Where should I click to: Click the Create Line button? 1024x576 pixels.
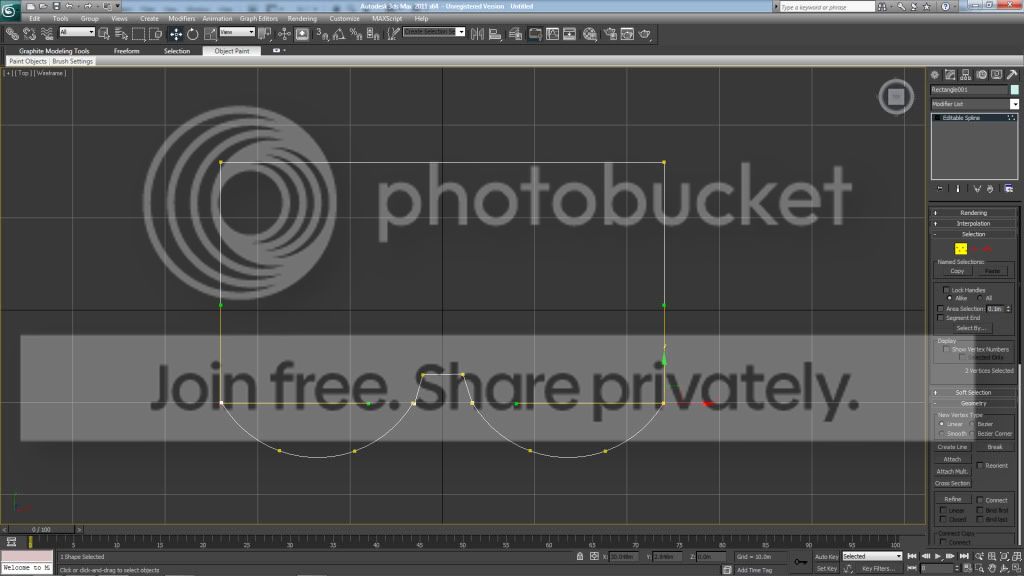click(x=952, y=447)
